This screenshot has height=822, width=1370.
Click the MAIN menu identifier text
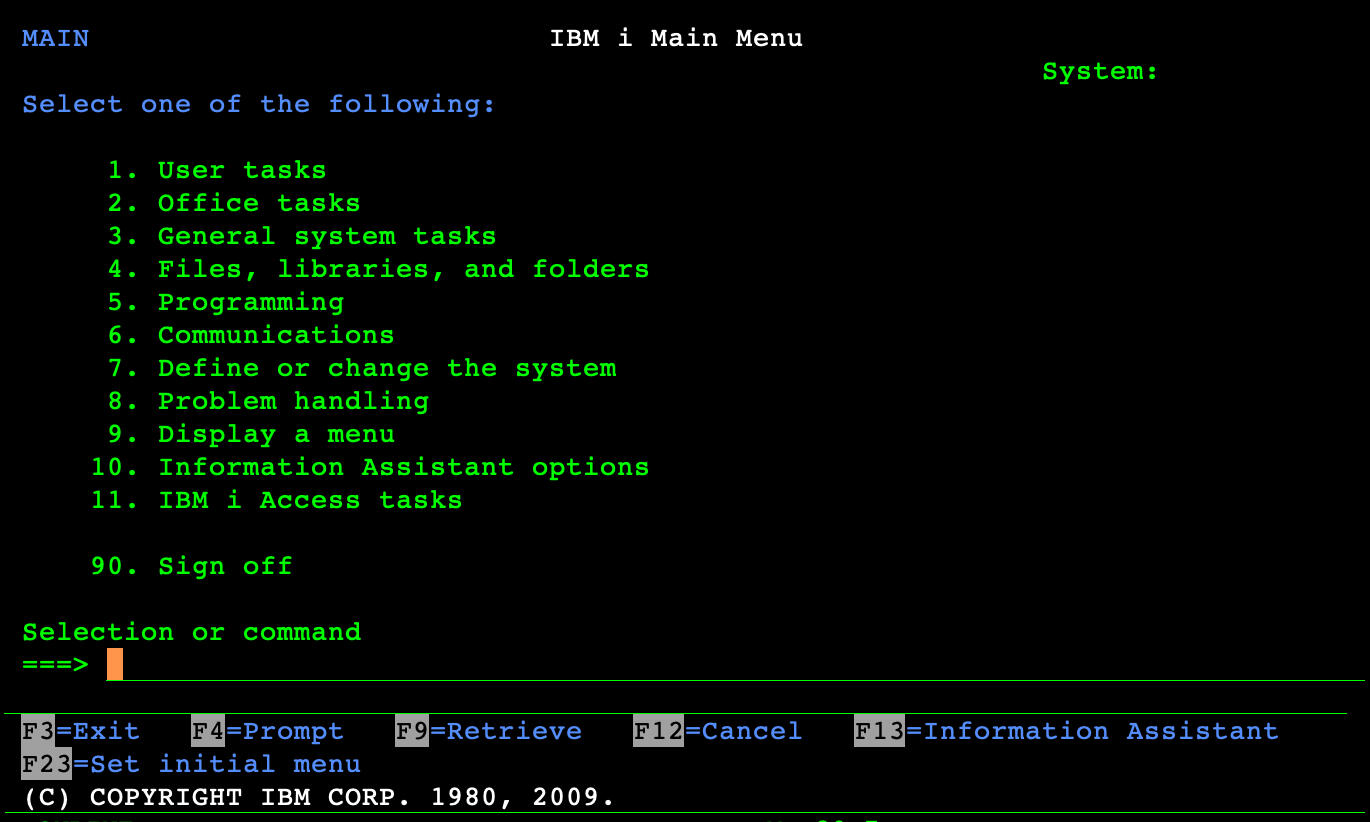[56, 38]
